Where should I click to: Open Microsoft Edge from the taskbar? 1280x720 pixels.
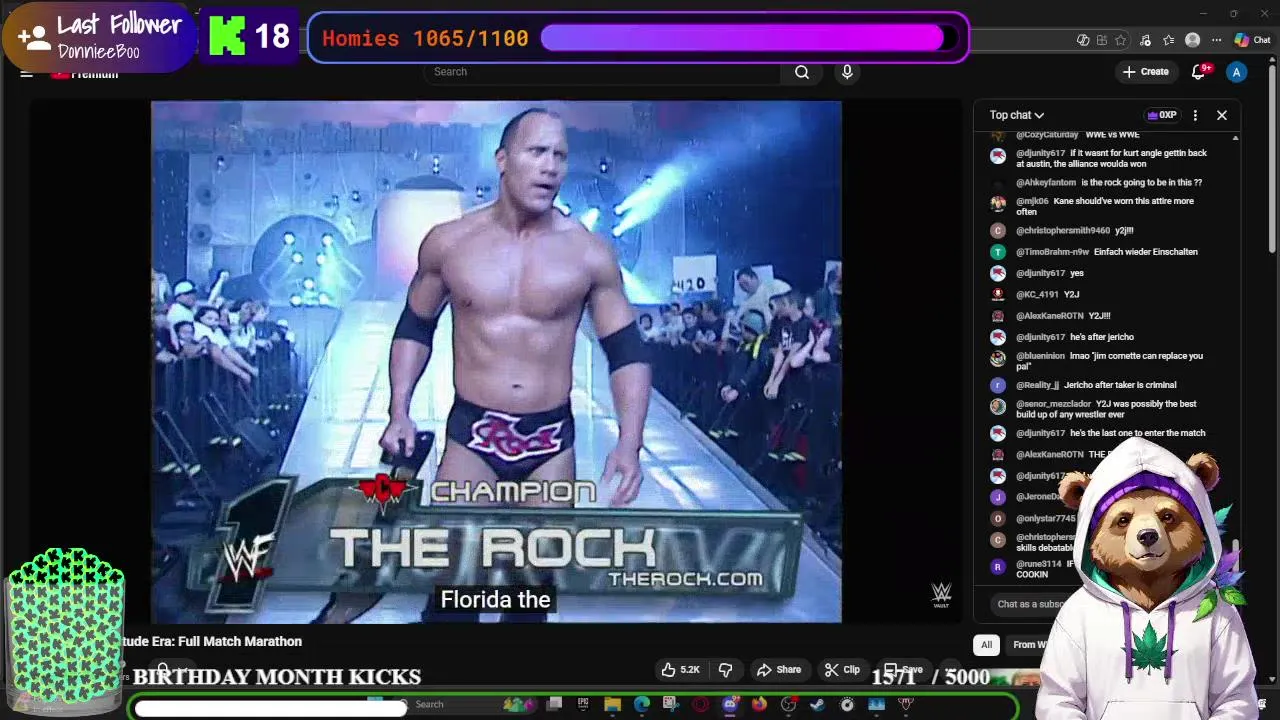642,704
